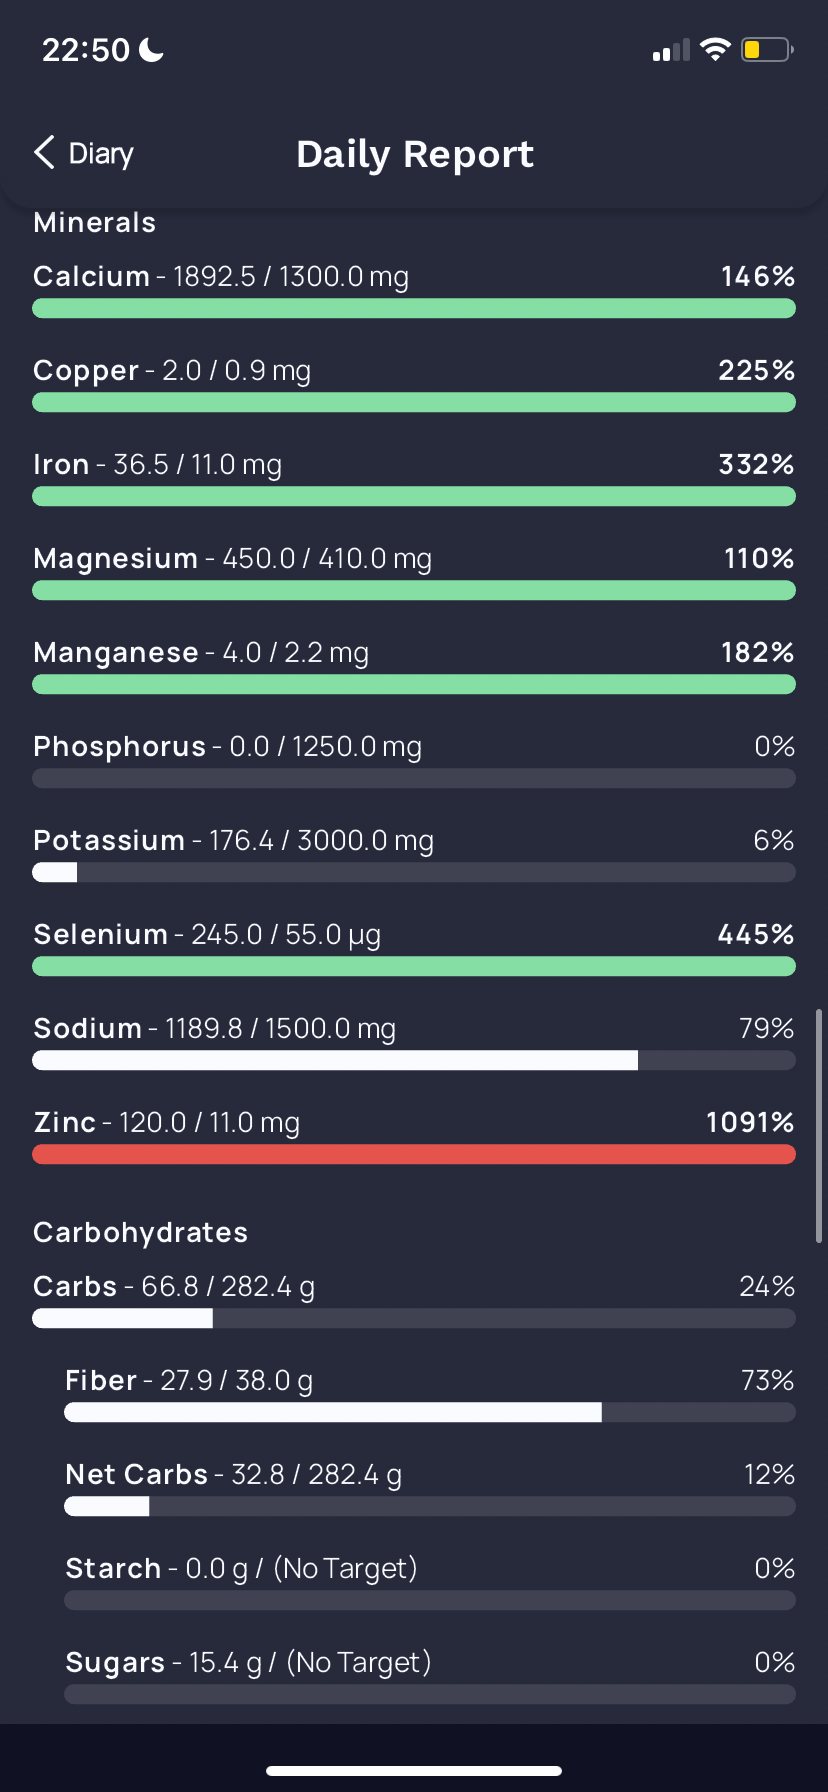Open Net Carbs entry
Screen dimensions: 828x1792
tap(430, 1488)
